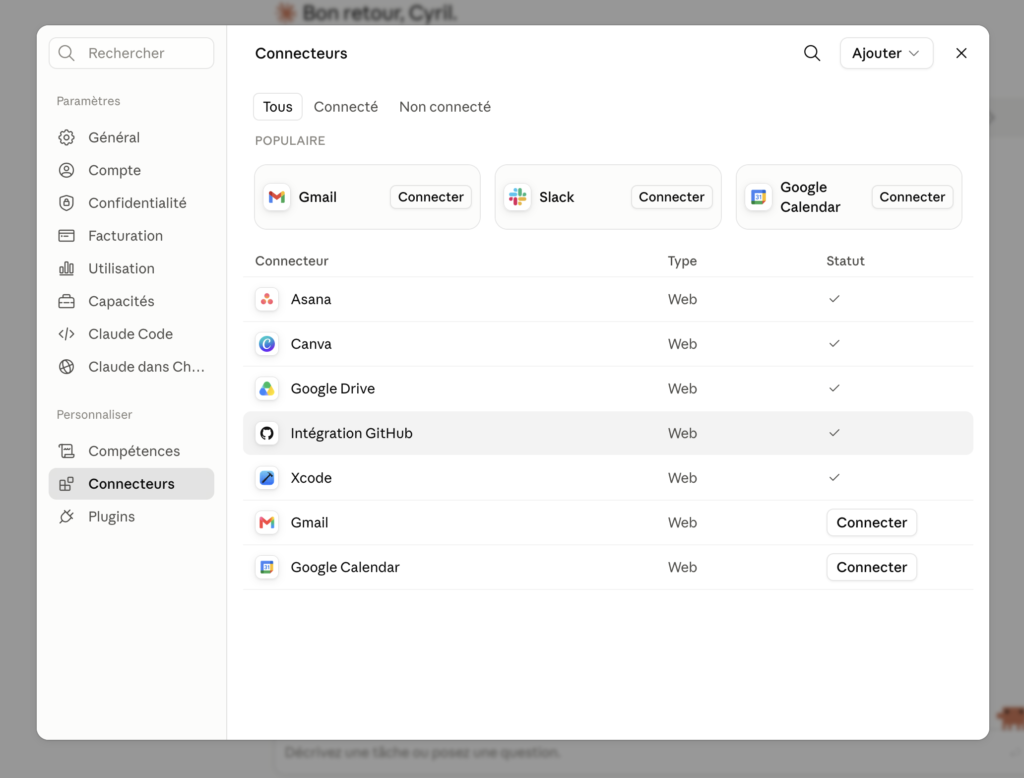This screenshot has height=778, width=1024.
Task: Open Compte settings
Action: coord(131,170)
